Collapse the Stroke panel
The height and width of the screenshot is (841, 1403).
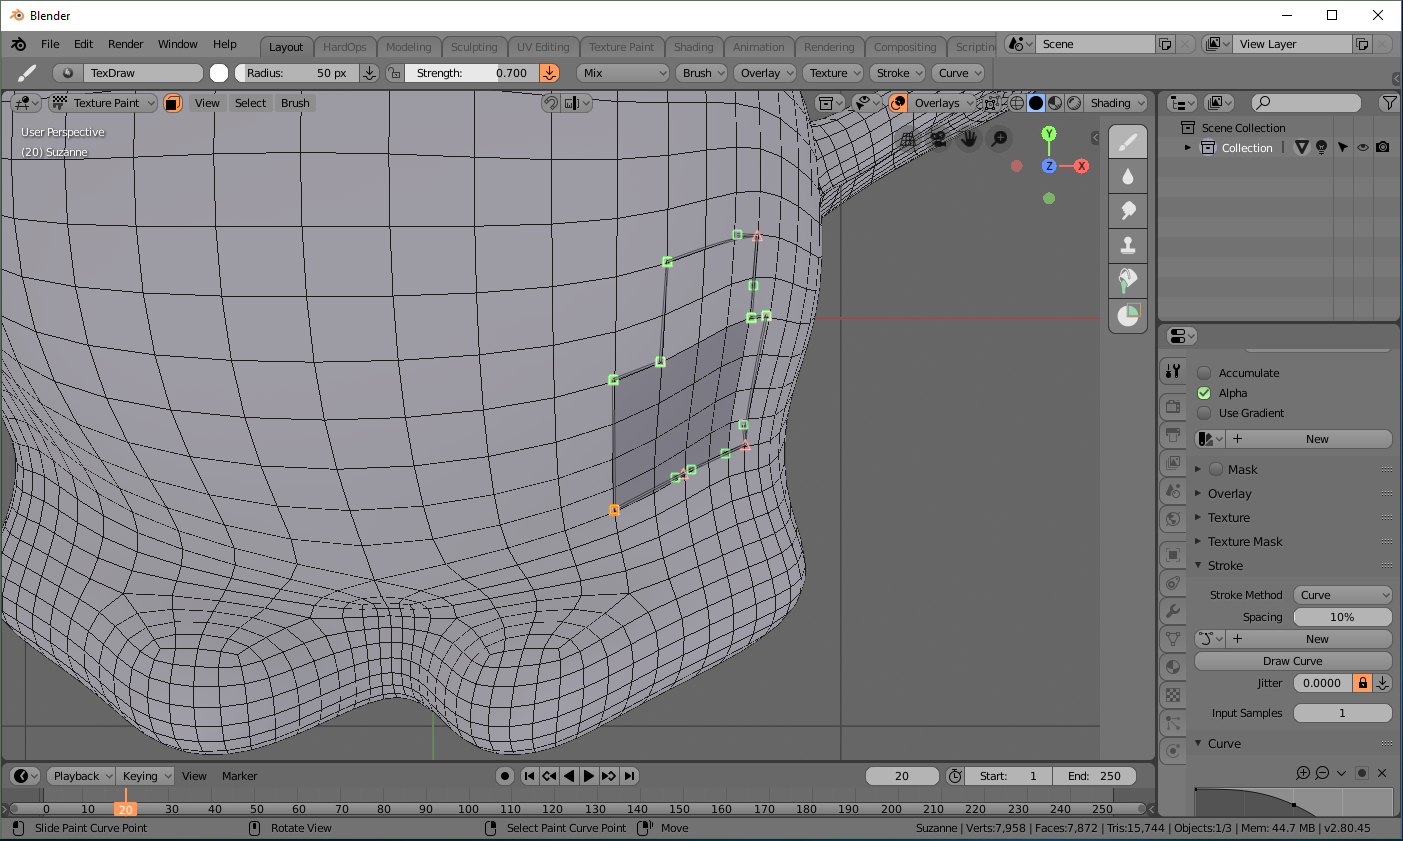click(x=1225, y=566)
